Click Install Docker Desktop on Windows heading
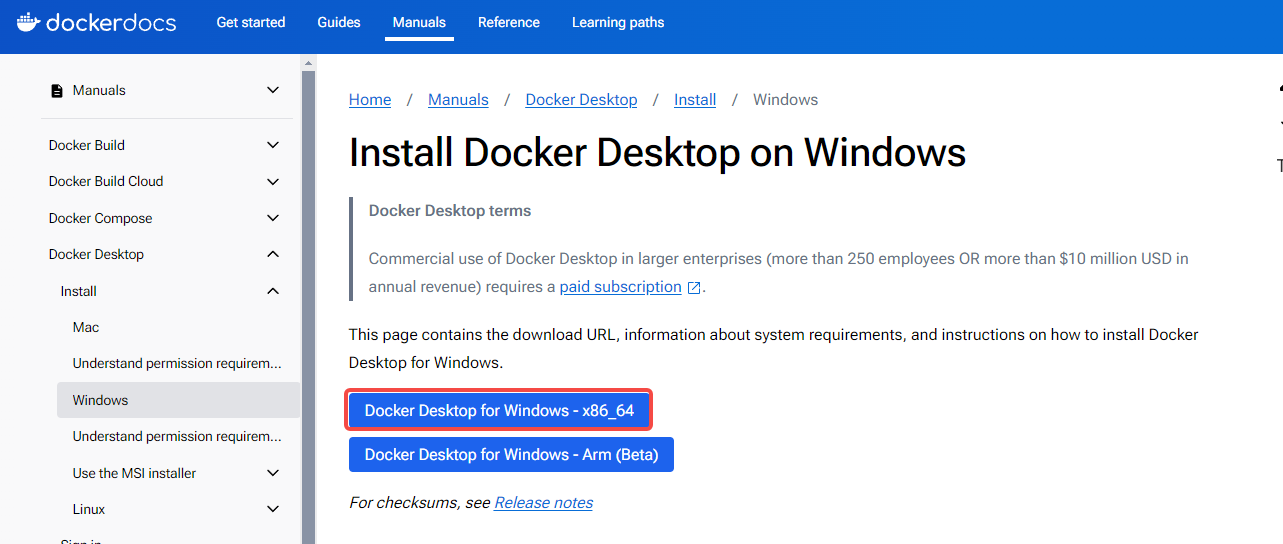This screenshot has height=544, width=1283. coord(657,153)
